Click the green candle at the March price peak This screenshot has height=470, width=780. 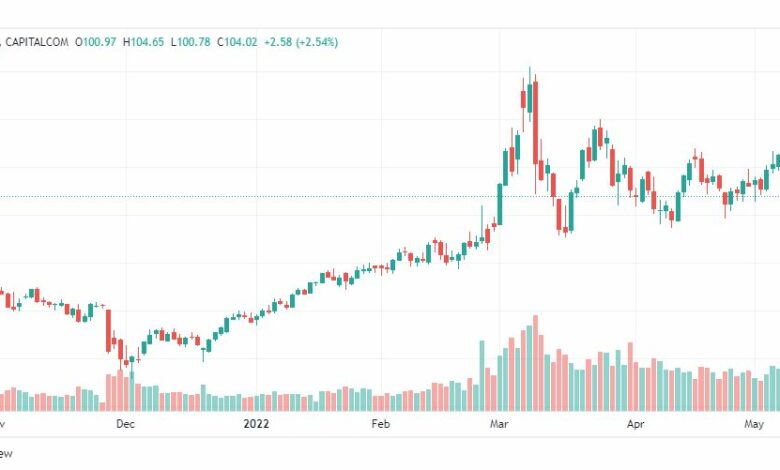(529, 98)
